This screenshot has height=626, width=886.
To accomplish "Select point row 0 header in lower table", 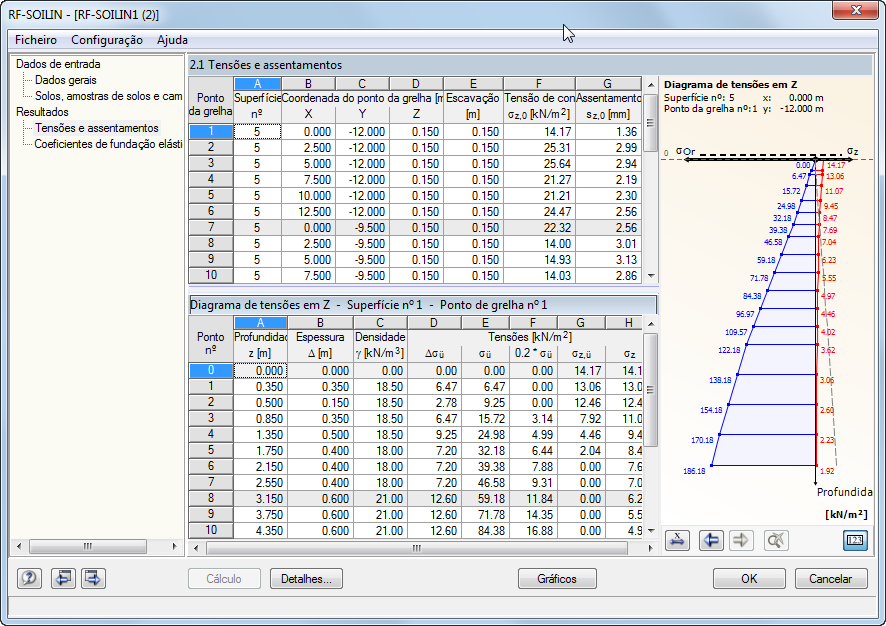I will coord(211,370).
